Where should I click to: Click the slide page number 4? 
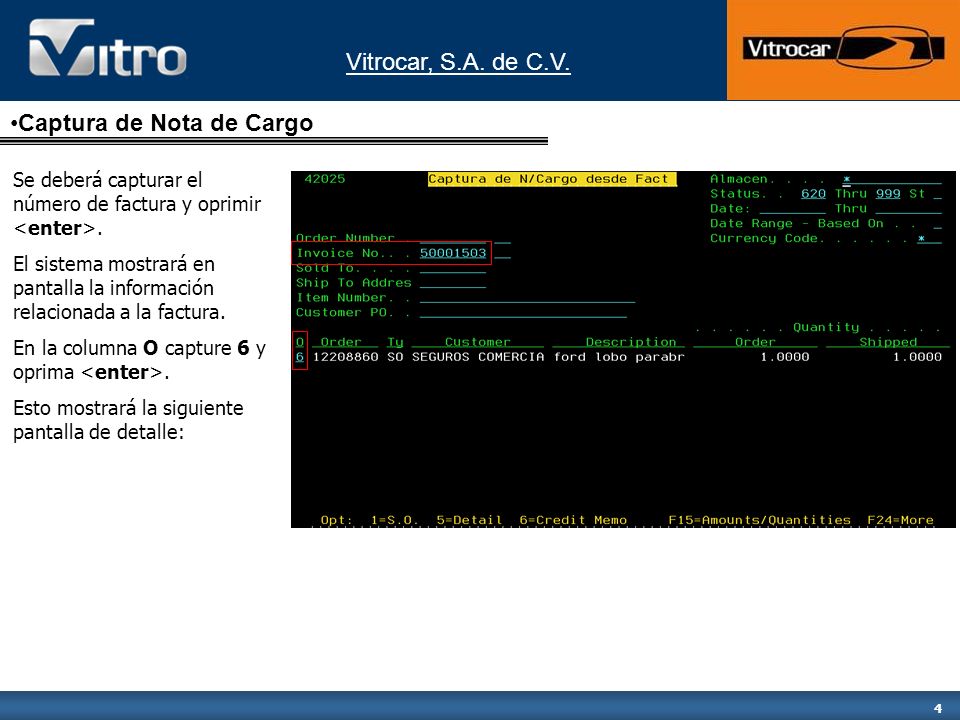pyautogui.click(x=937, y=708)
